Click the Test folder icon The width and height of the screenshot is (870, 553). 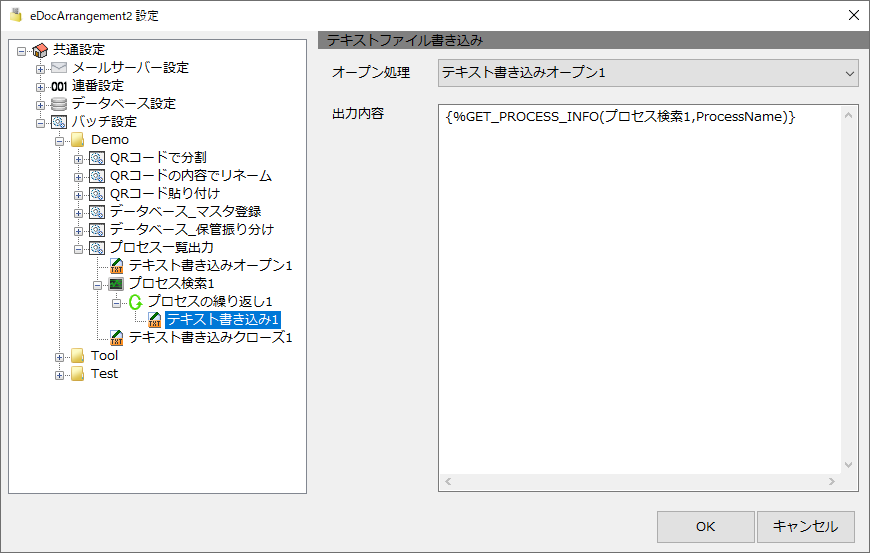[78, 374]
